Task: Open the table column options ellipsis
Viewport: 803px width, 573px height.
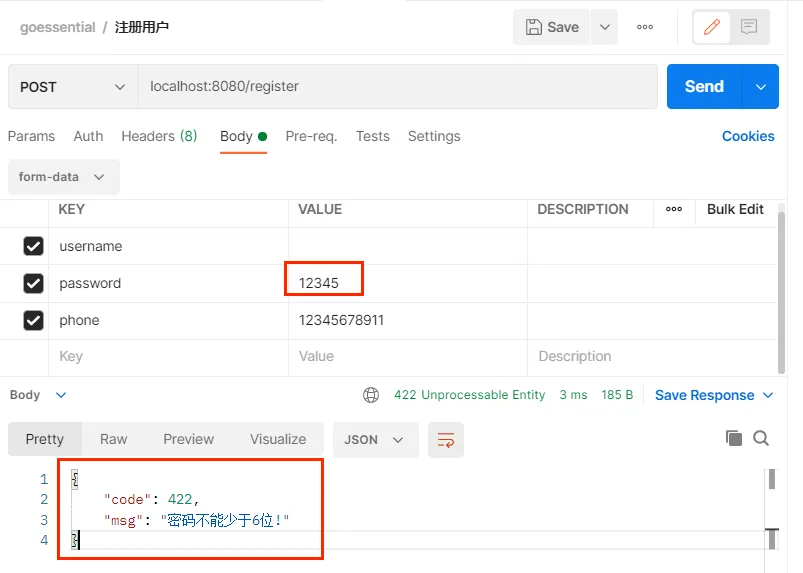Action: pos(674,209)
